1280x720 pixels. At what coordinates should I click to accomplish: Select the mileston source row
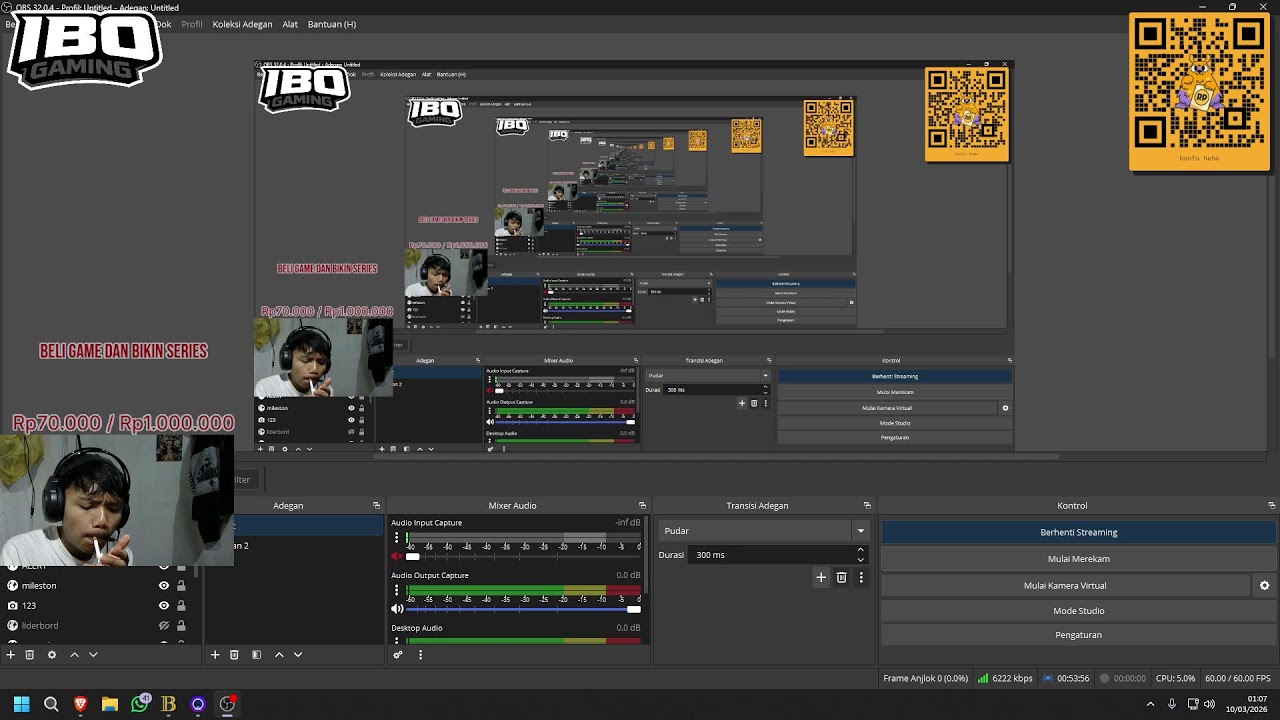click(x=100, y=585)
